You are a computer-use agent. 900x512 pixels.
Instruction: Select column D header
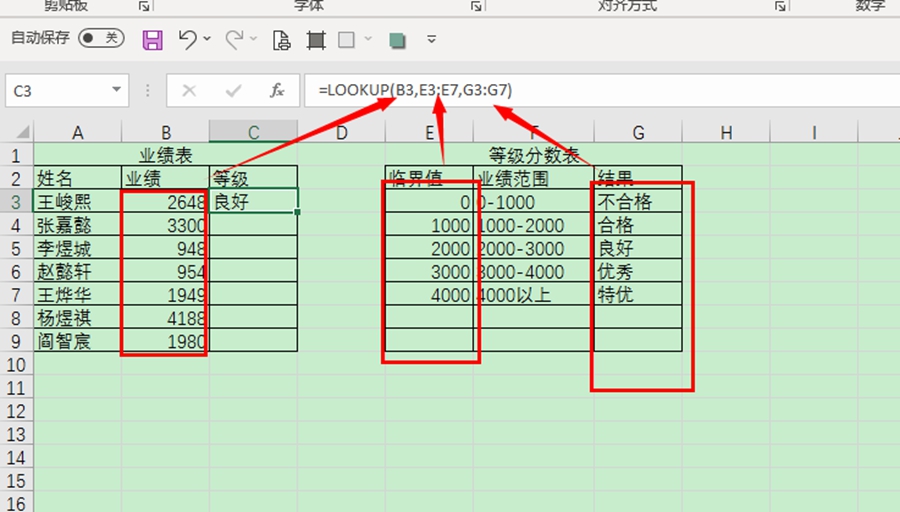click(x=342, y=133)
